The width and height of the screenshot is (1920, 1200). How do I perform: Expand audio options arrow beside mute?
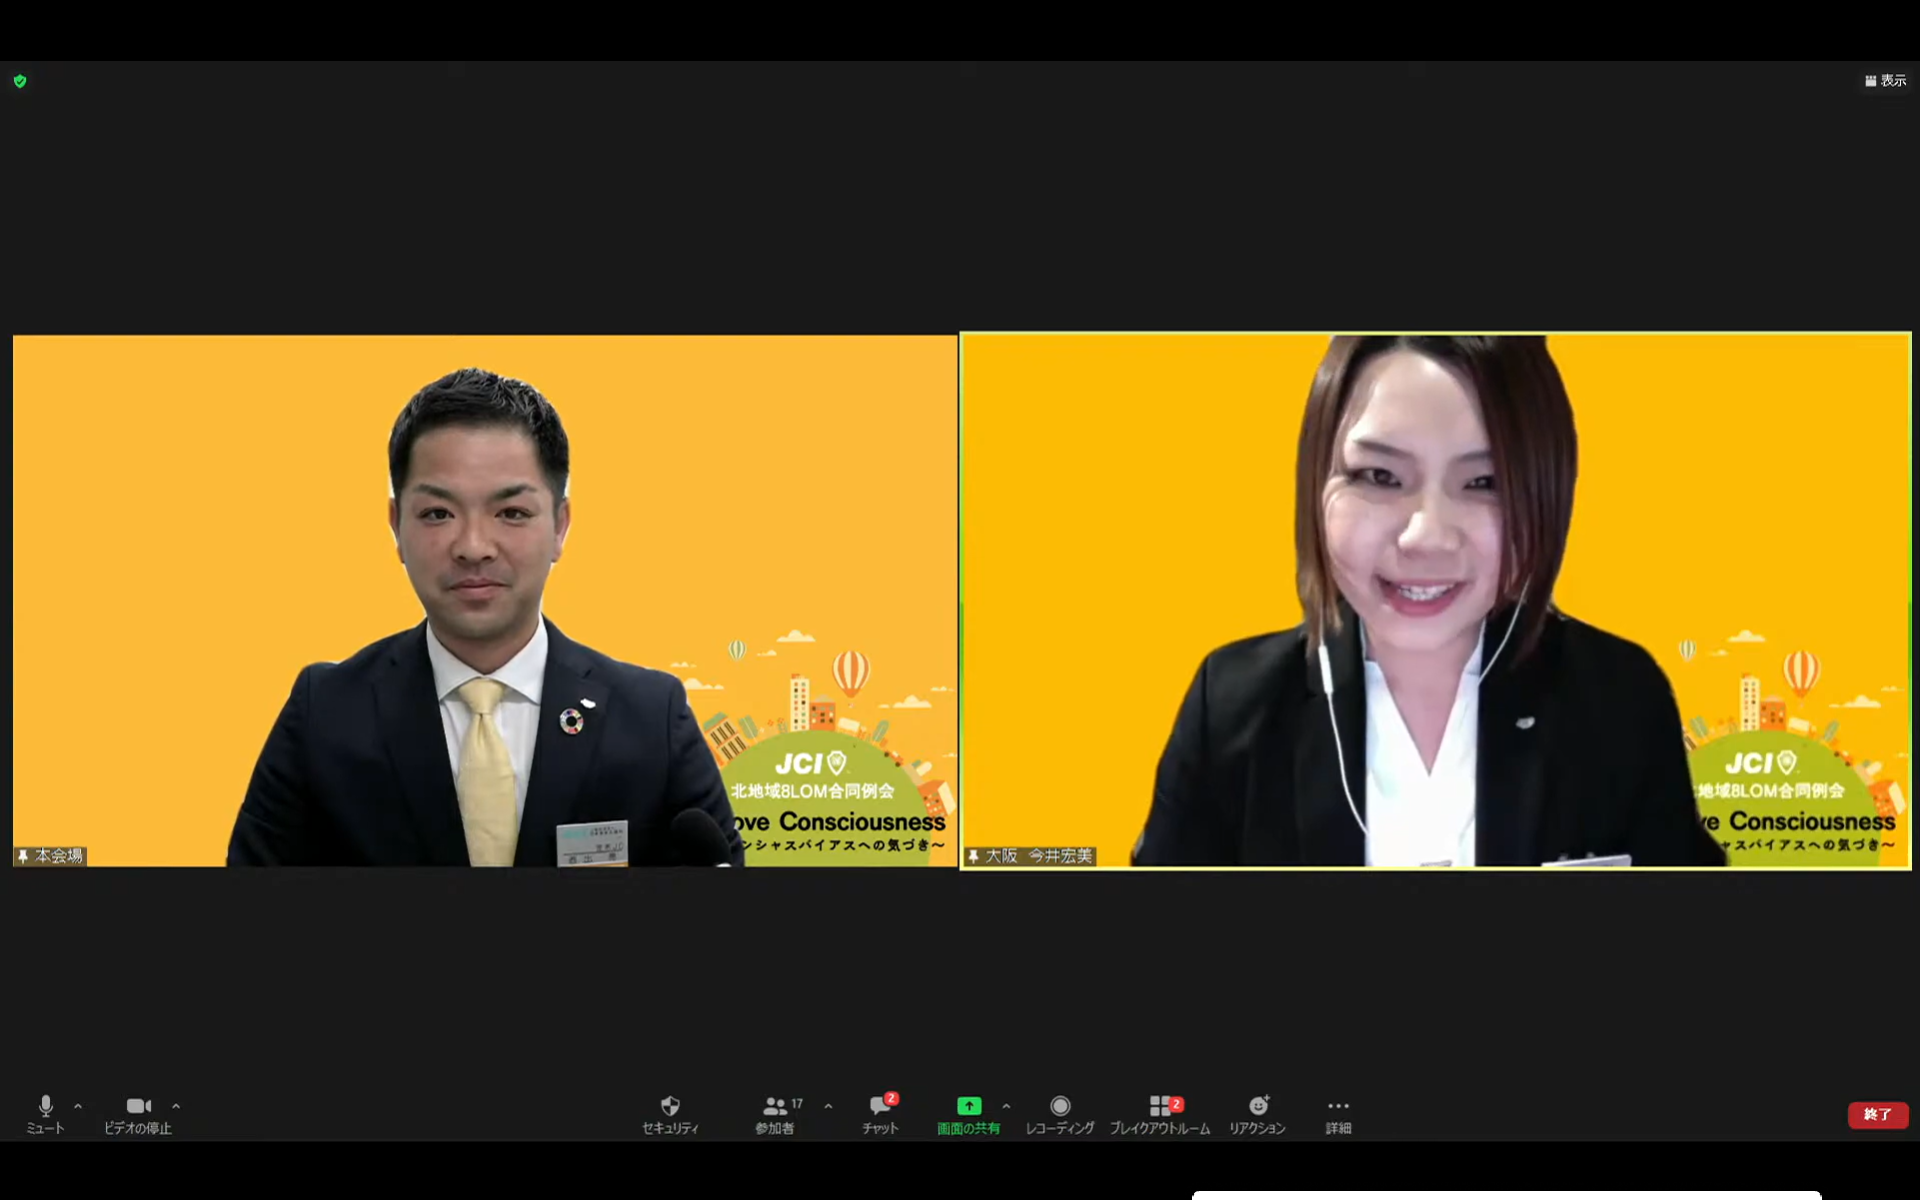coord(78,1106)
